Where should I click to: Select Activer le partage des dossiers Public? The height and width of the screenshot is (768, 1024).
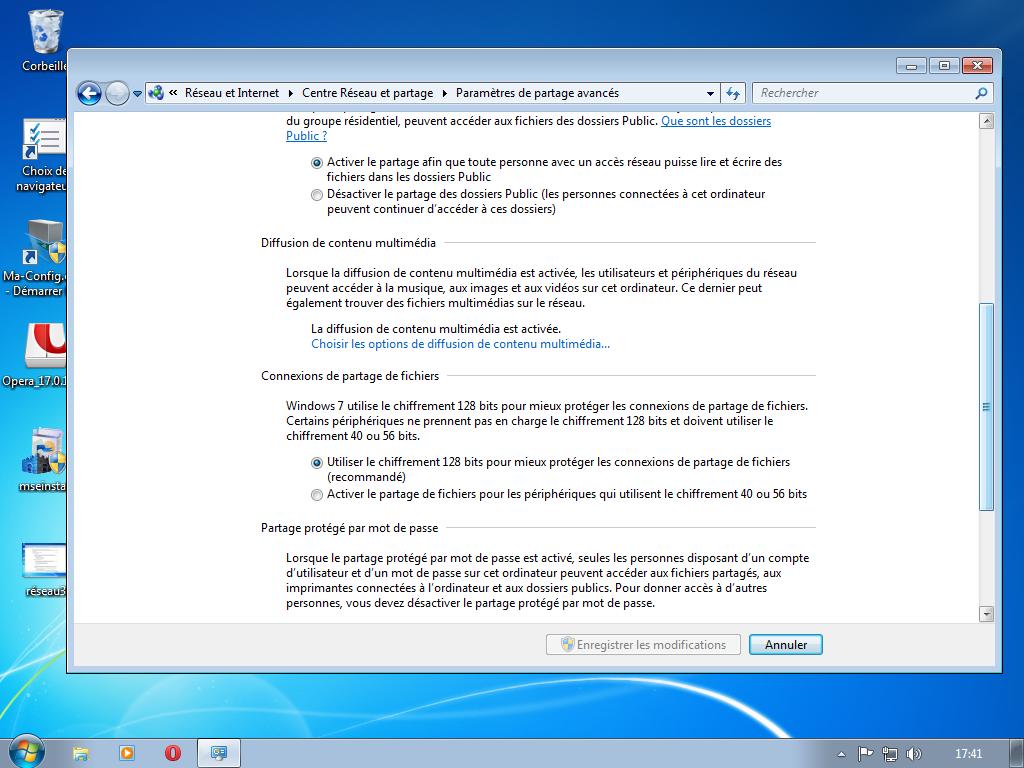[317, 163]
